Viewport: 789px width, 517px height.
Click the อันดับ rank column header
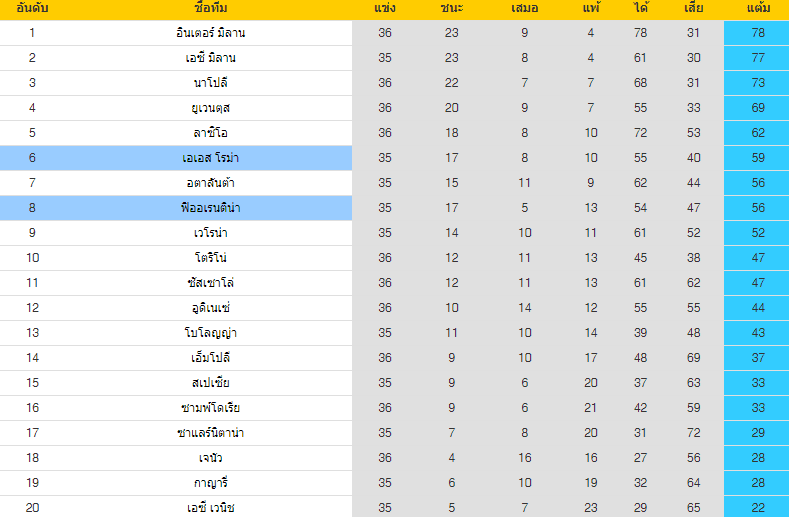coord(33,9)
